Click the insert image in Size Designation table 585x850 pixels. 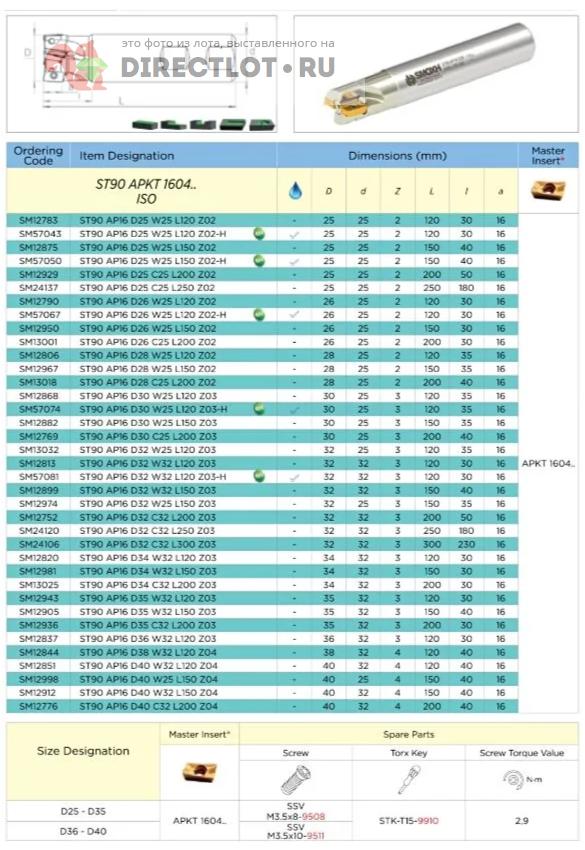pyautogui.click(x=200, y=772)
